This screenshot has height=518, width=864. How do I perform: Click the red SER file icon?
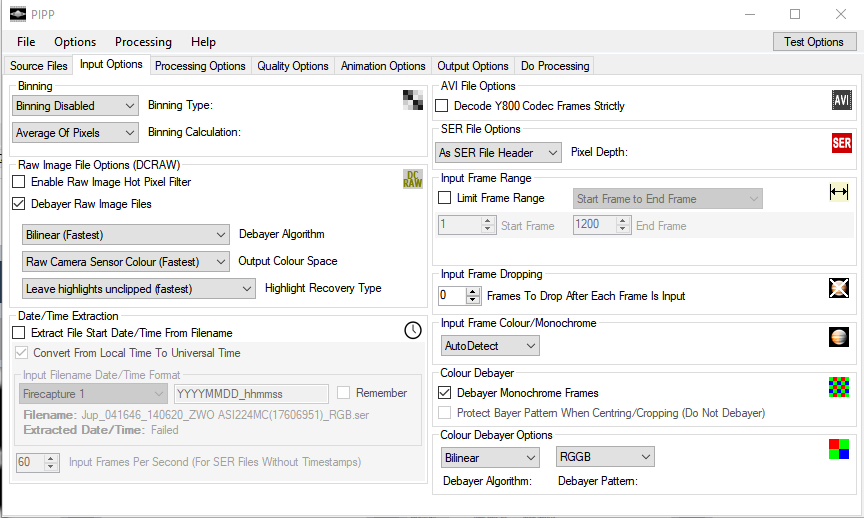click(x=842, y=143)
